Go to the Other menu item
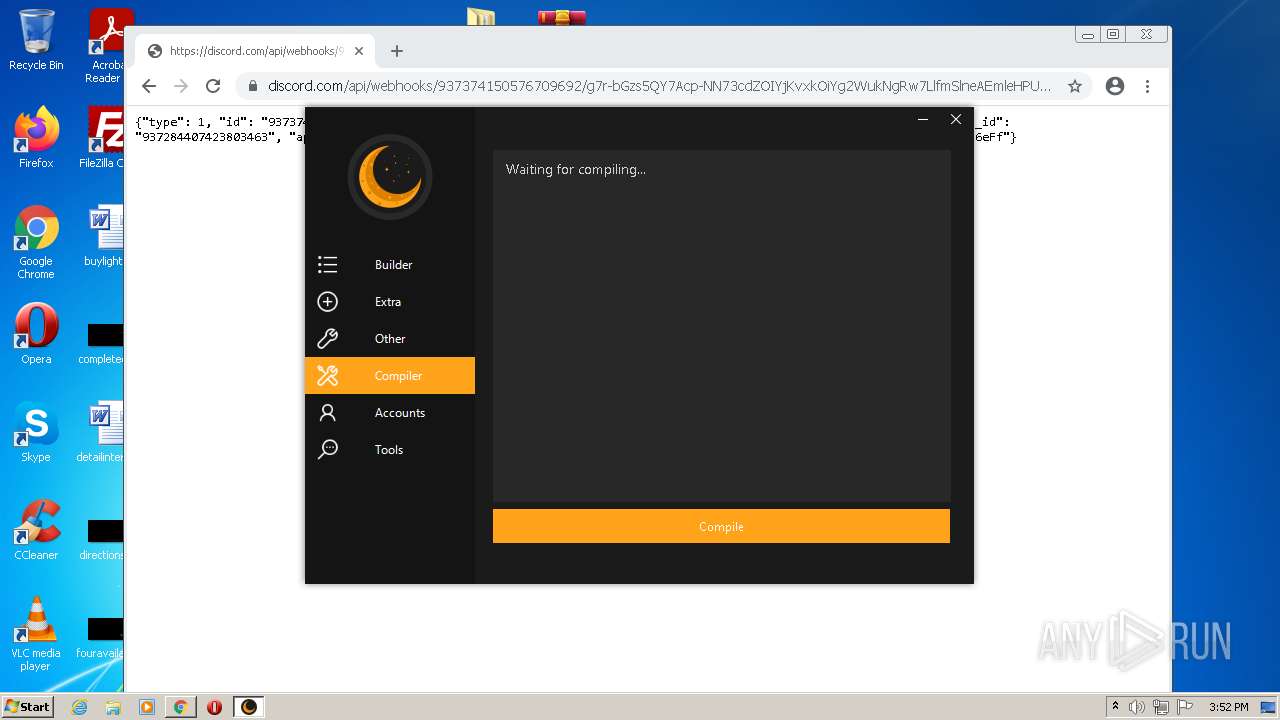The width and height of the screenshot is (1280, 720). (x=390, y=339)
